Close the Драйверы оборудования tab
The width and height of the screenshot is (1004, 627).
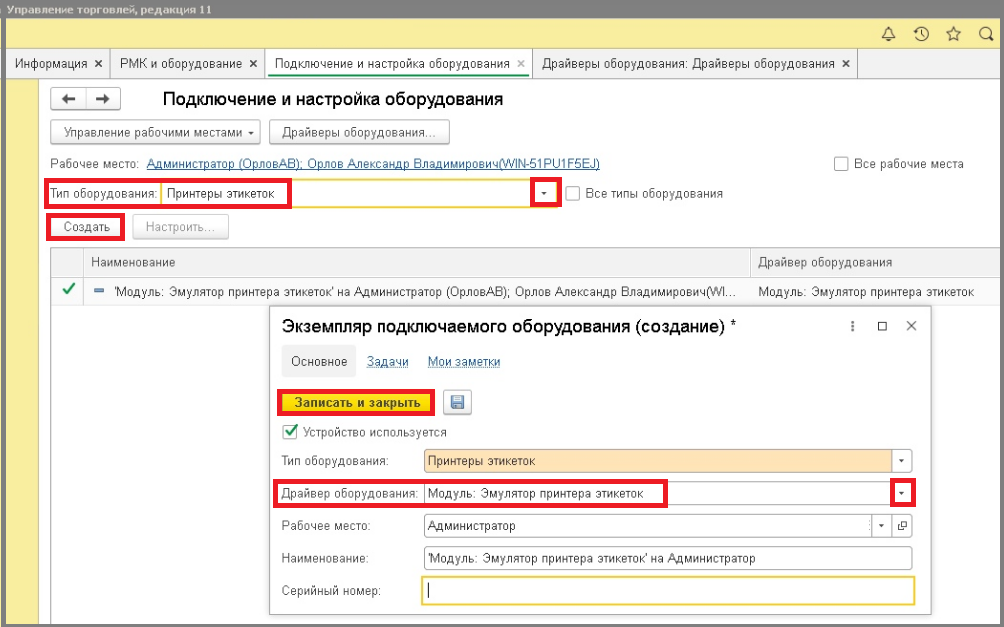pos(846,63)
